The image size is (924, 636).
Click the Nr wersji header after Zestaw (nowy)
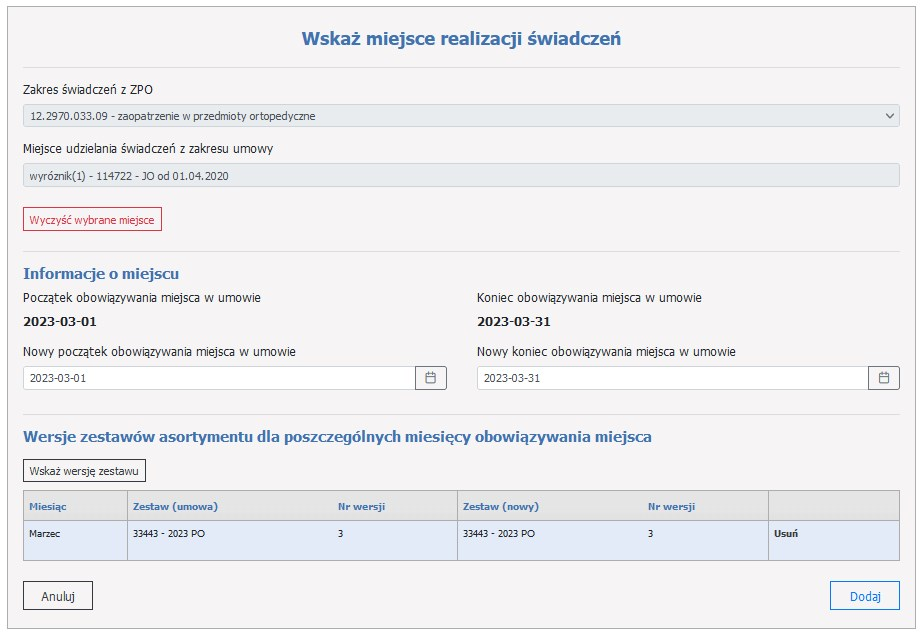[x=671, y=506]
